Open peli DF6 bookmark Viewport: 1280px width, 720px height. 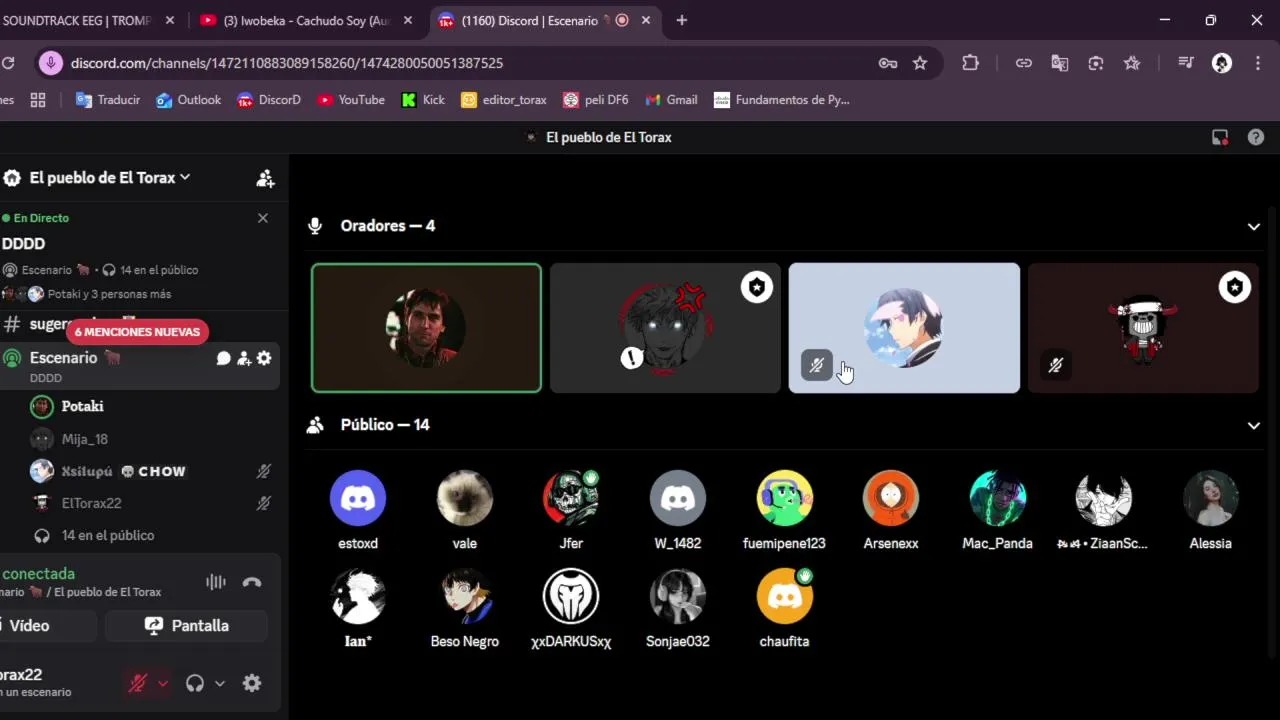(x=596, y=100)
